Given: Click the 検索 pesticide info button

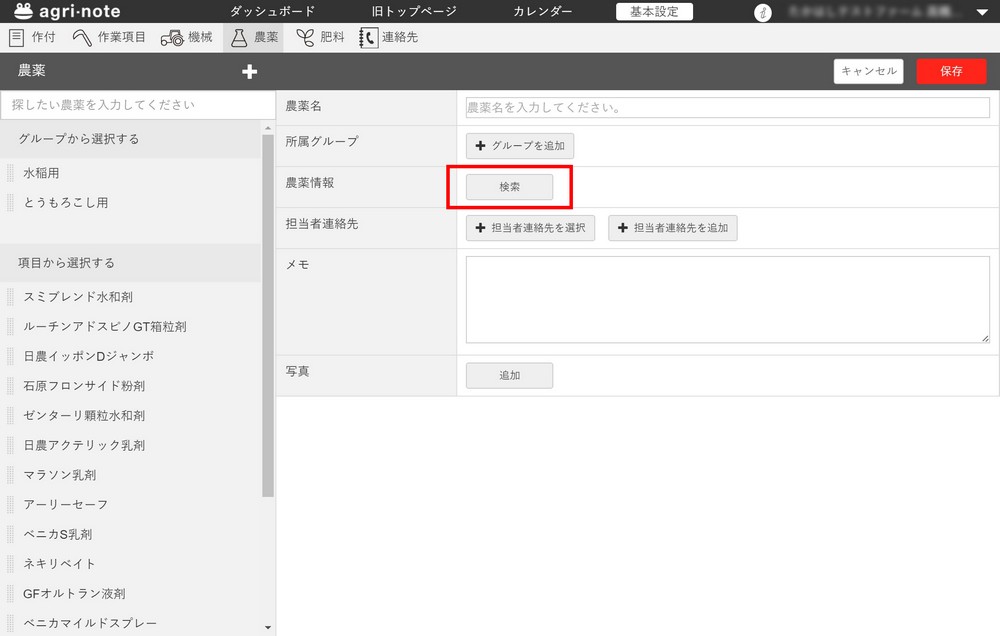Looking at the screenshot, I should (x=509, y=187).
